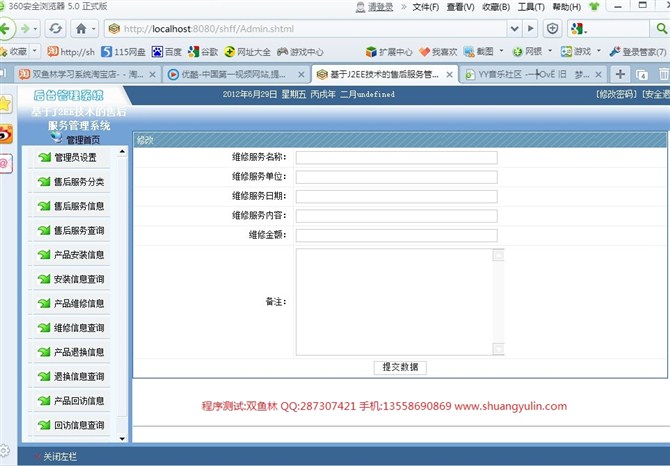
Task: Click the gear settings icon bottom left
Action: (5, 450)
